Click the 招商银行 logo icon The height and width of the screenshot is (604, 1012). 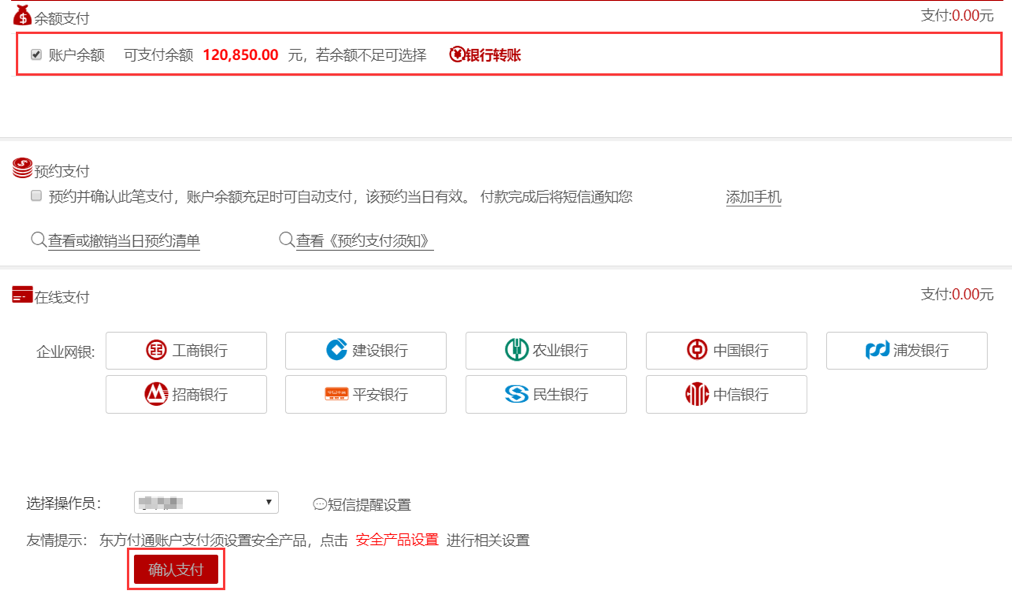click(156, 394)
